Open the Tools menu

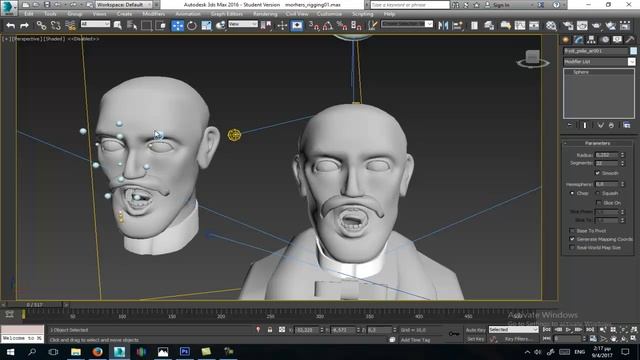[50, 14]
